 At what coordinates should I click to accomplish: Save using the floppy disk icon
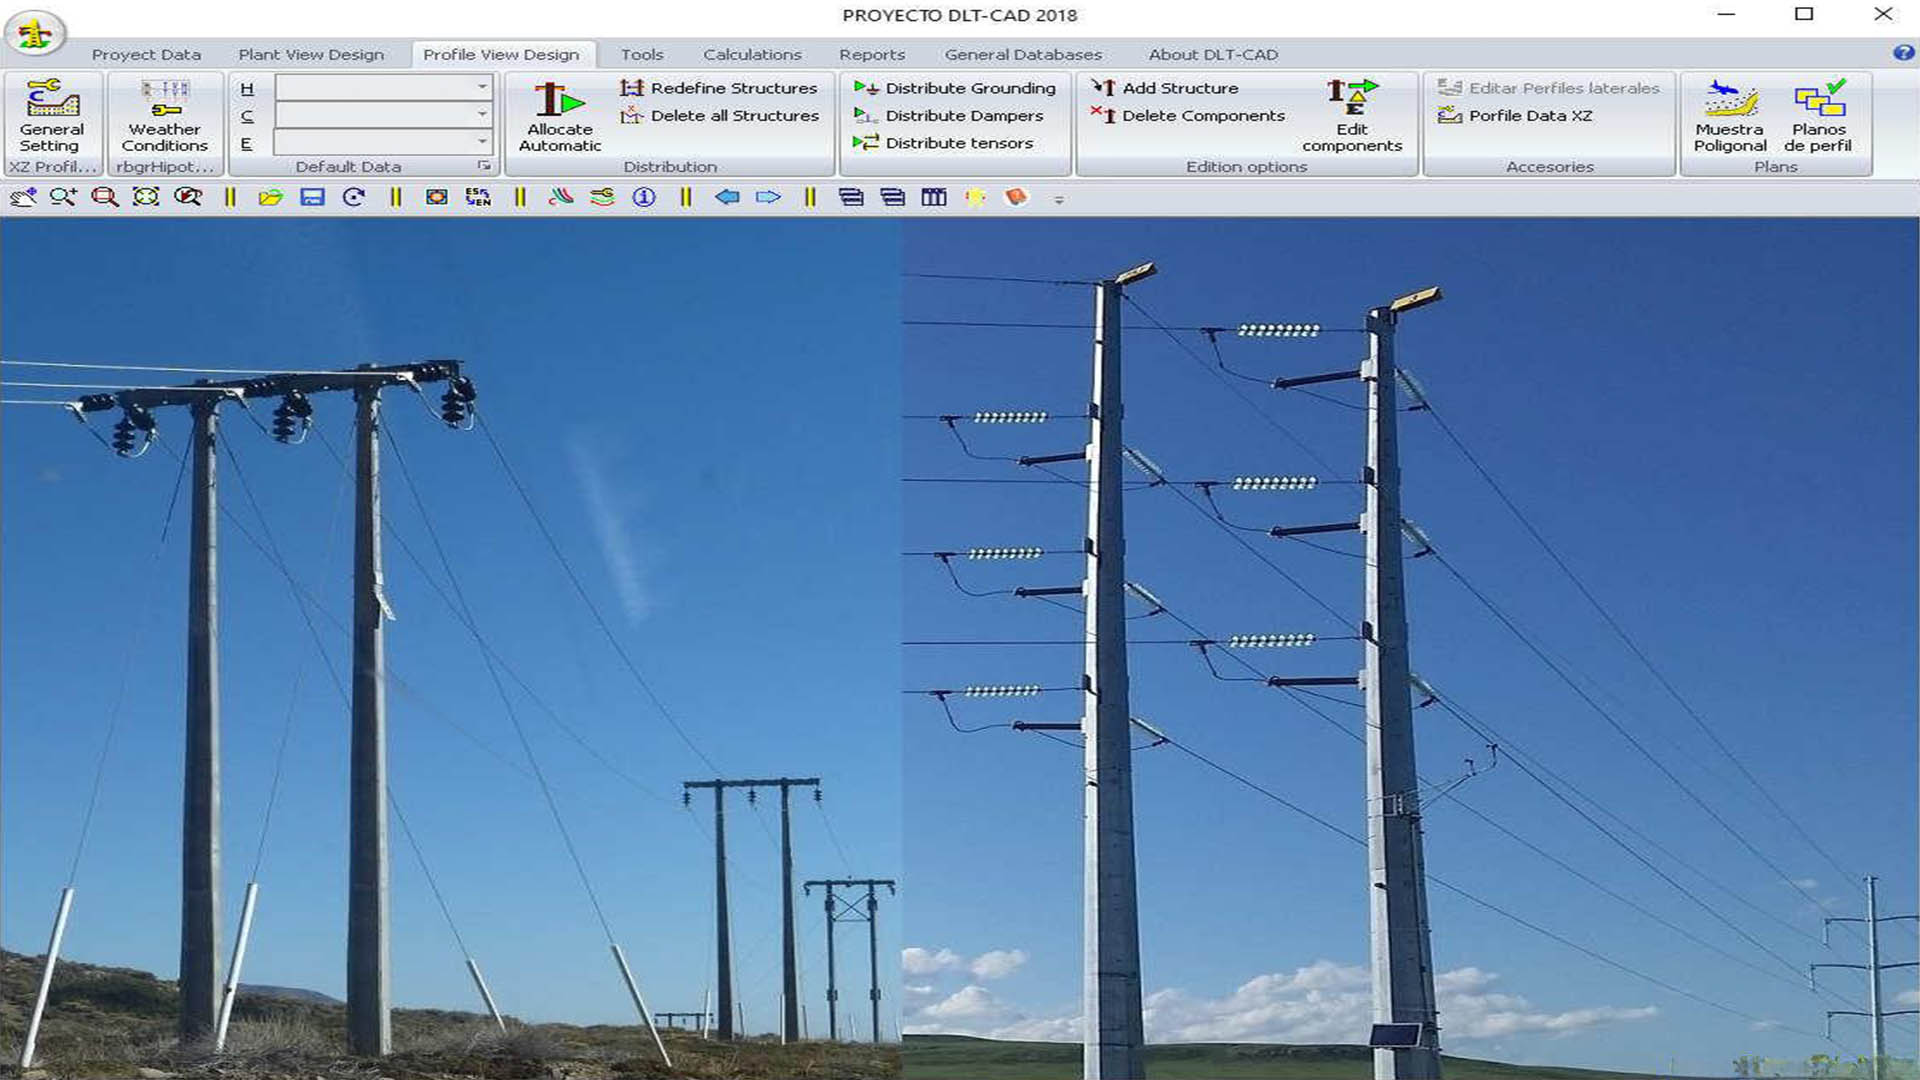click(312, 197)
